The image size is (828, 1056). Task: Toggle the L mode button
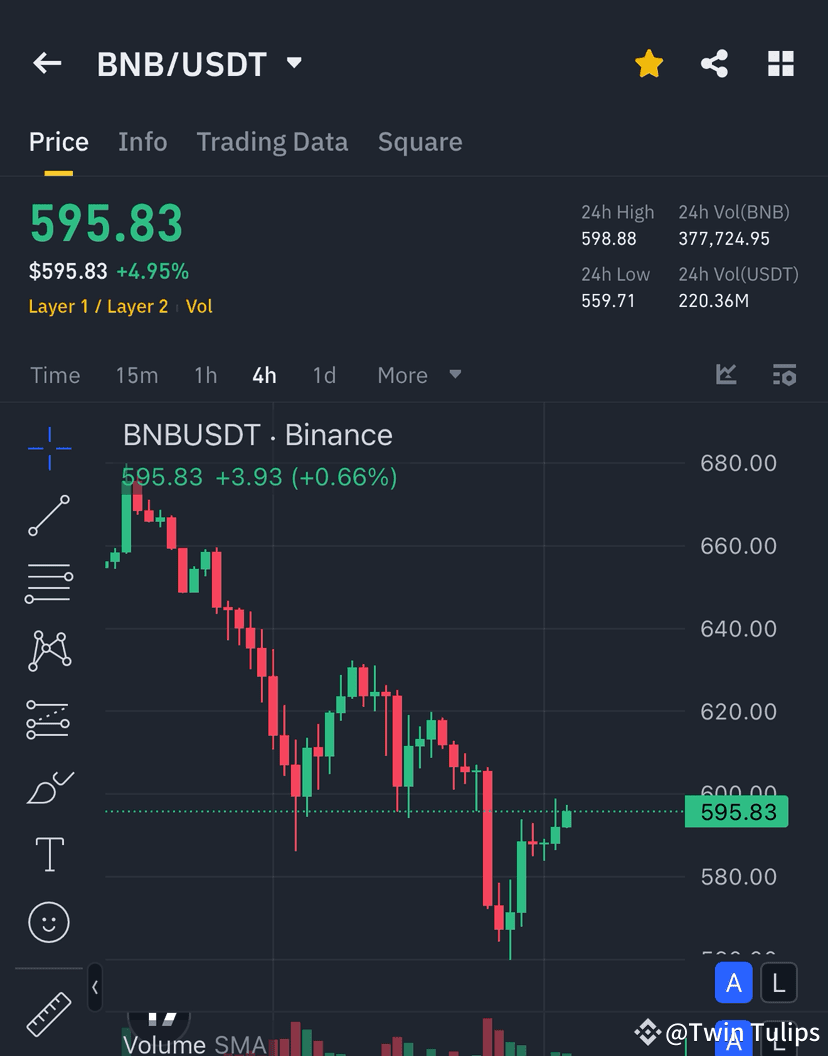pos(778,983)
